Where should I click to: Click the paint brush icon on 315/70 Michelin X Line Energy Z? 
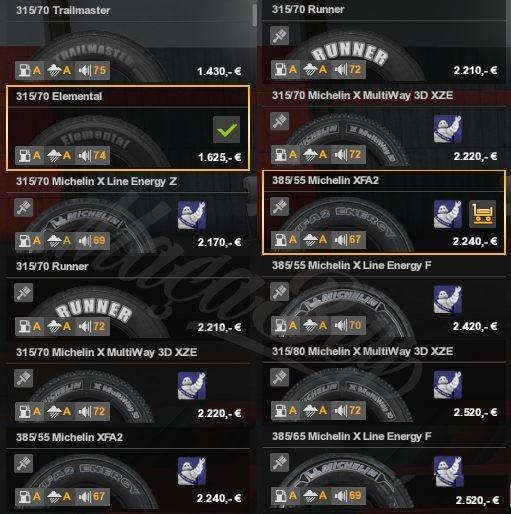point(24,207)
